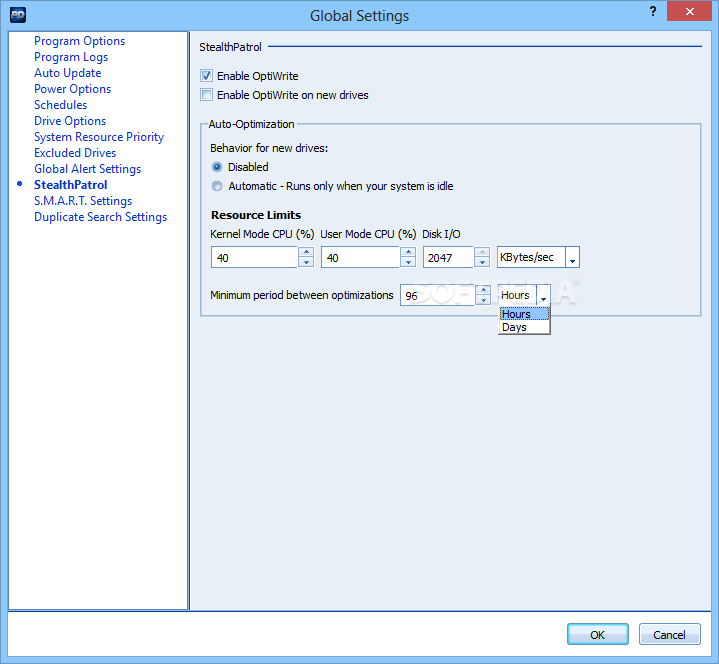
Task: Click the User Mode CPU input field
Action: (x=360, y=257)
